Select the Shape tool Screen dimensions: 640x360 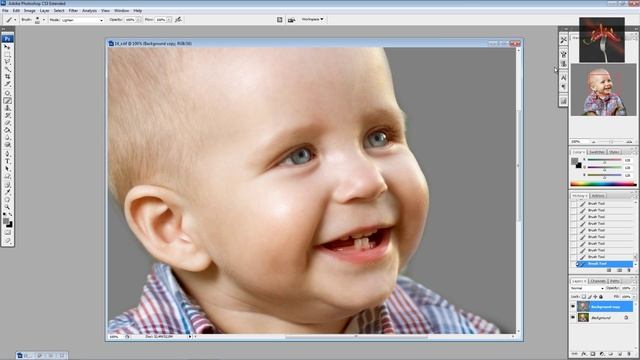(7, 176)
